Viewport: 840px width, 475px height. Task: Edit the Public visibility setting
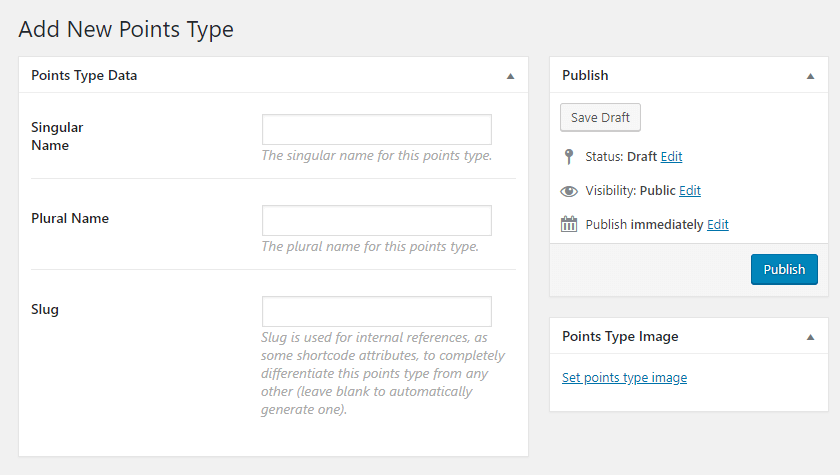pyautogui.click(x=690, y=191)
